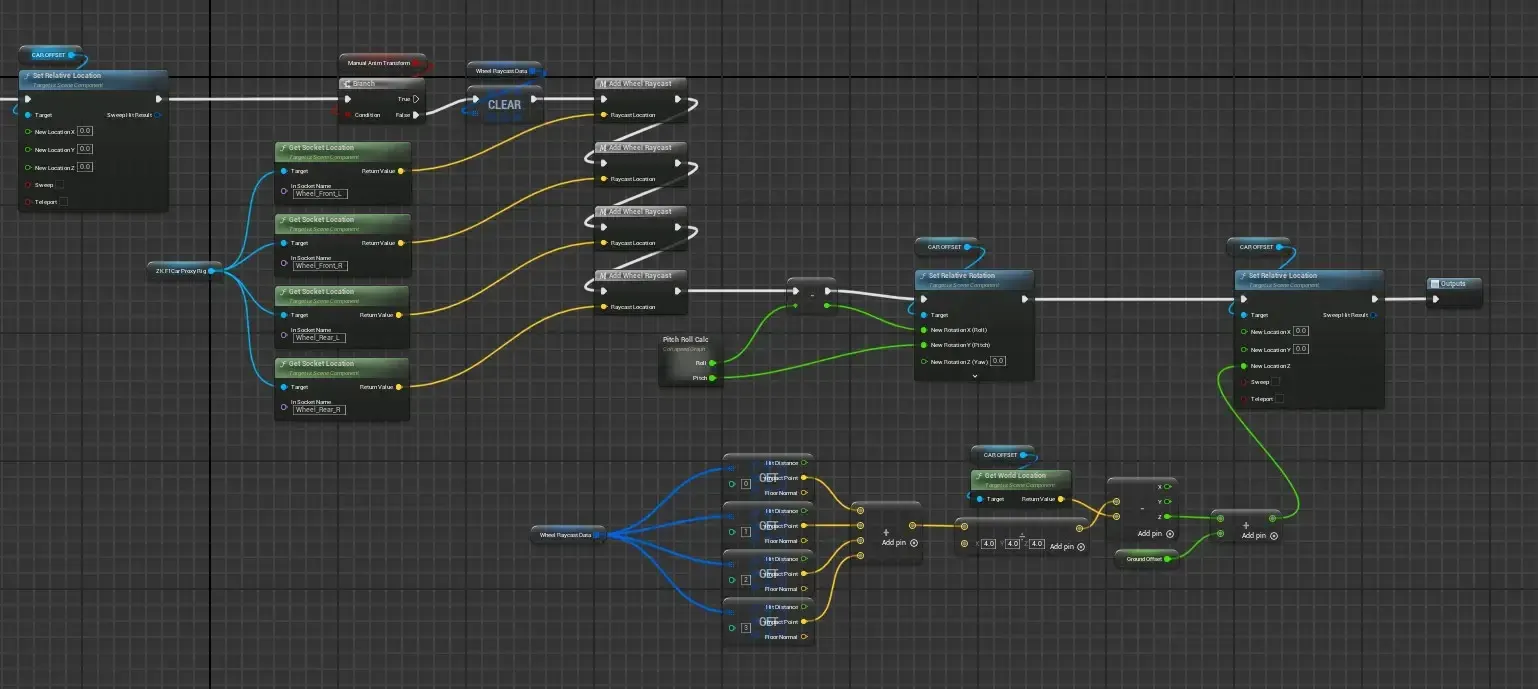Click the Branch node's False exec pin
This screenshot has height=689, width=1538.
(416, 115)
